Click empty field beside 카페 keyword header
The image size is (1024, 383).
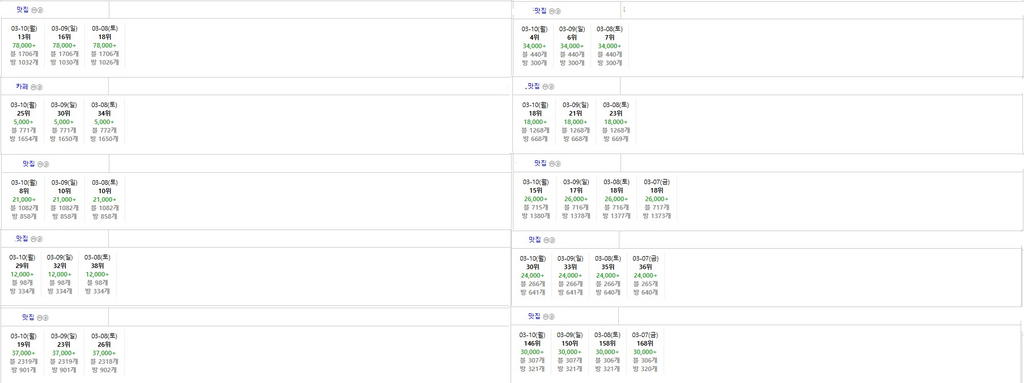309,86
